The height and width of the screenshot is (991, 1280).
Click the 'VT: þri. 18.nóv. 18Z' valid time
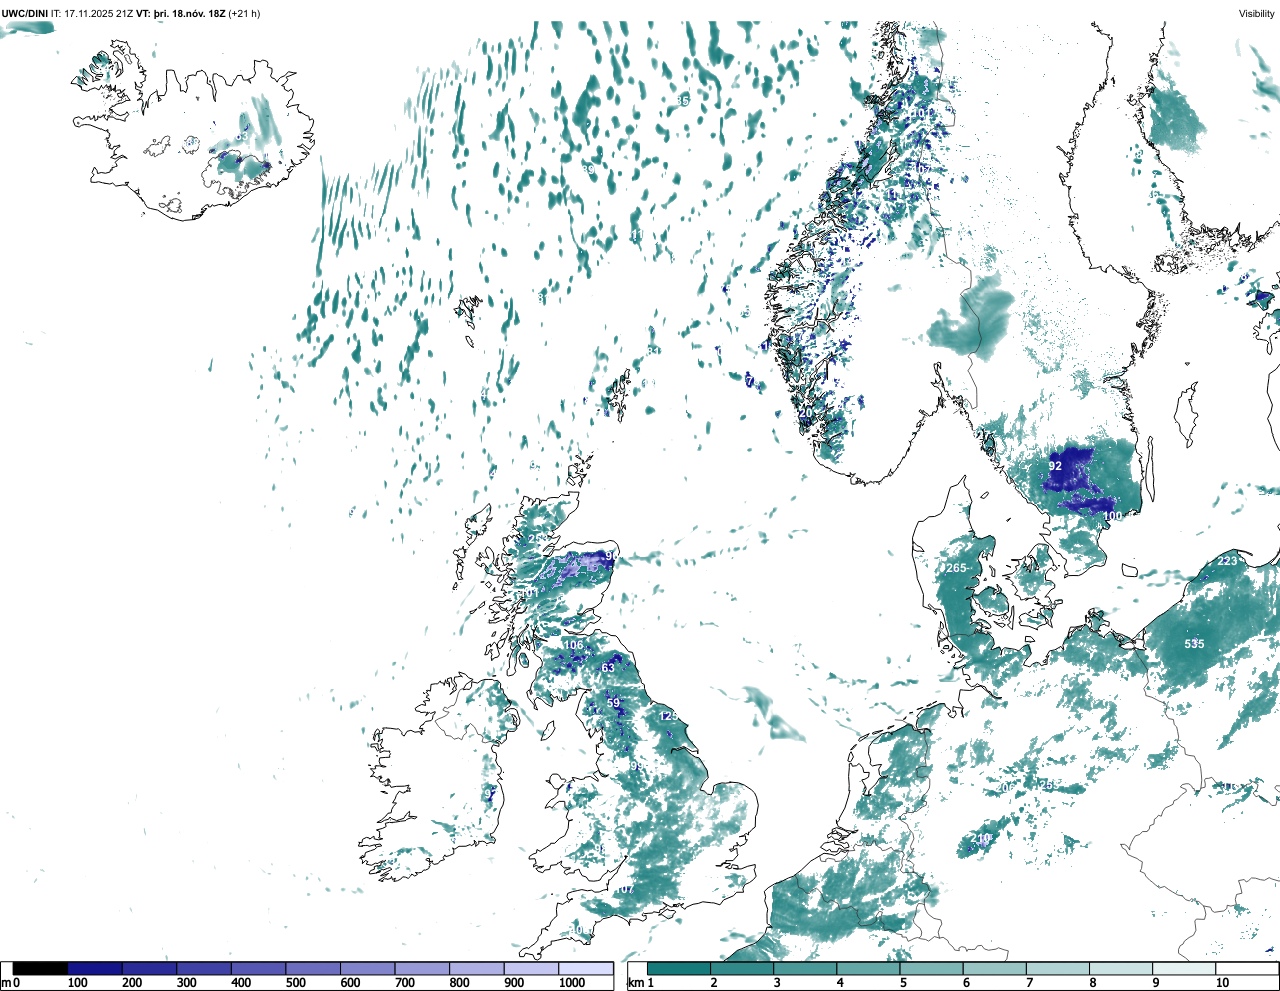[x=181, y=14]
